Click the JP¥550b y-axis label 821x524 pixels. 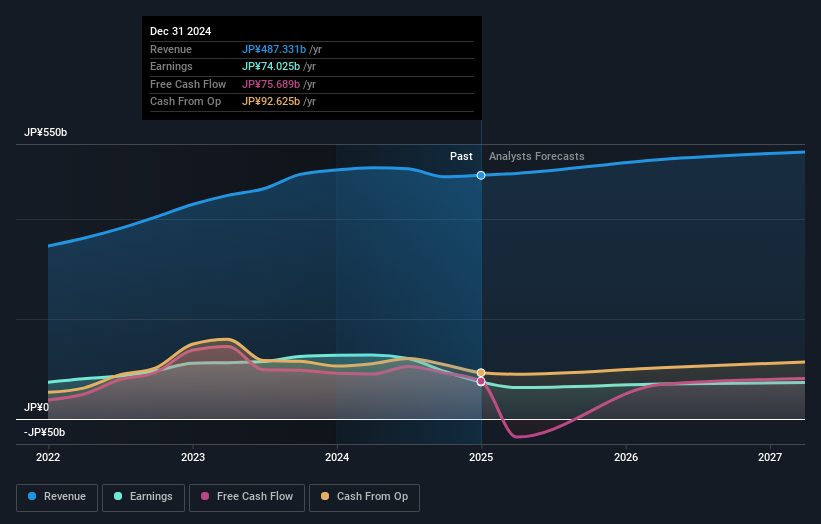46,132
